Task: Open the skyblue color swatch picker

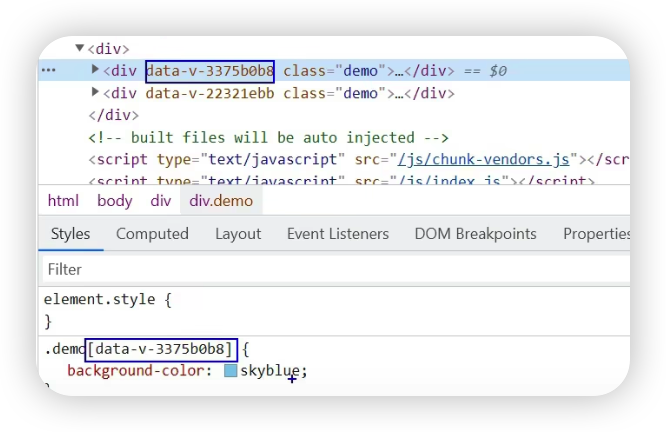Action: tap(230, 371)
